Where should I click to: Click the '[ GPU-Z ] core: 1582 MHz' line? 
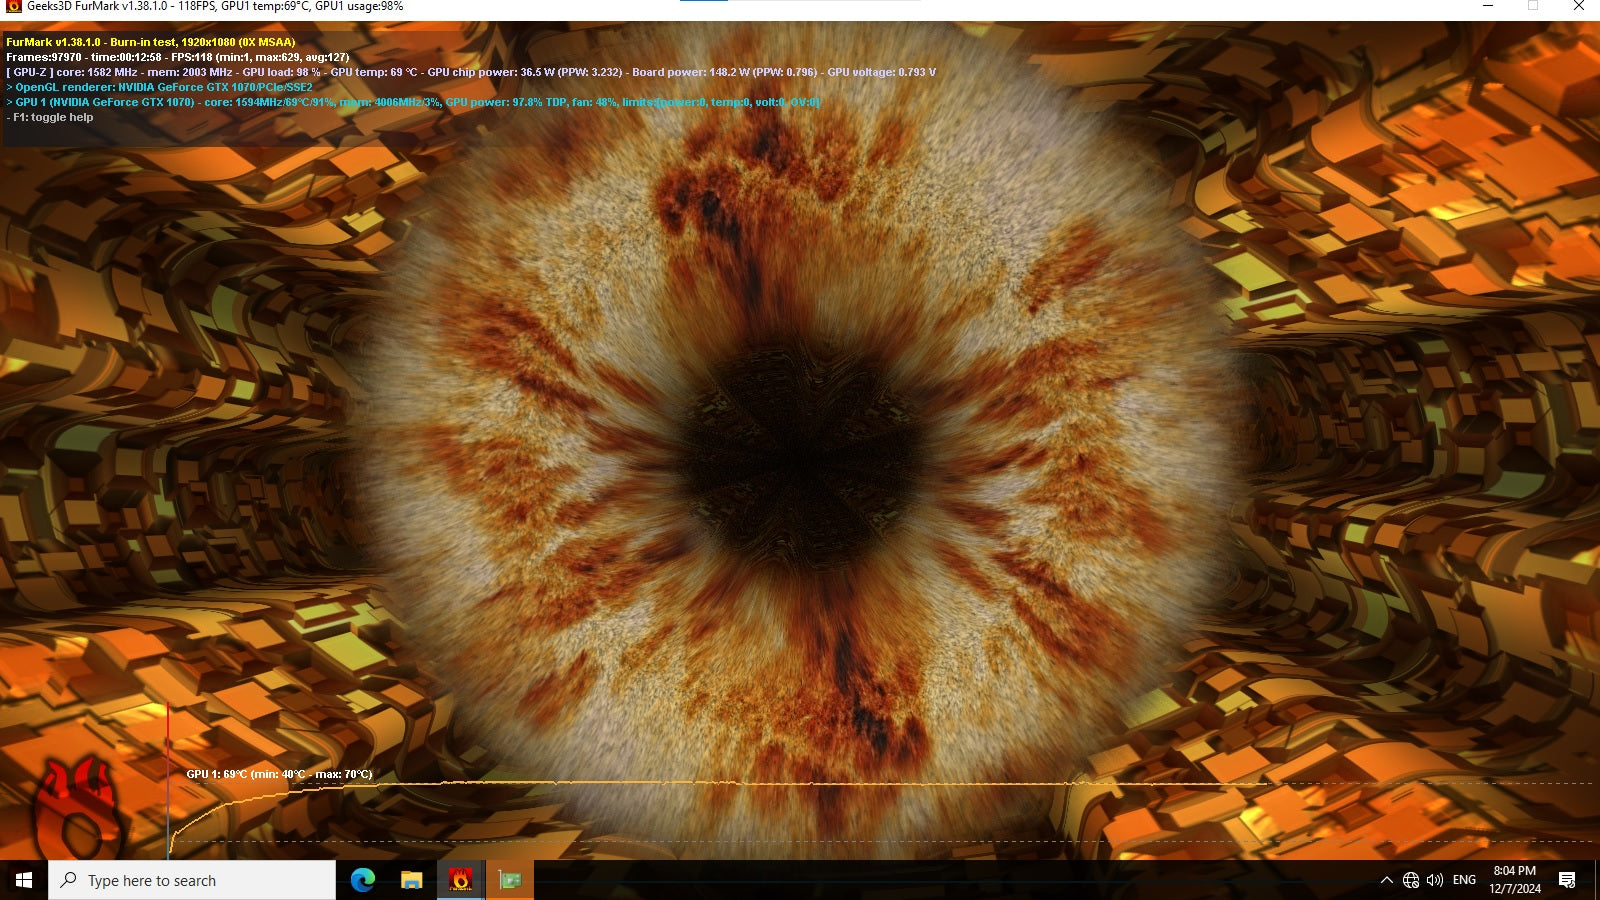pos(471,72)
